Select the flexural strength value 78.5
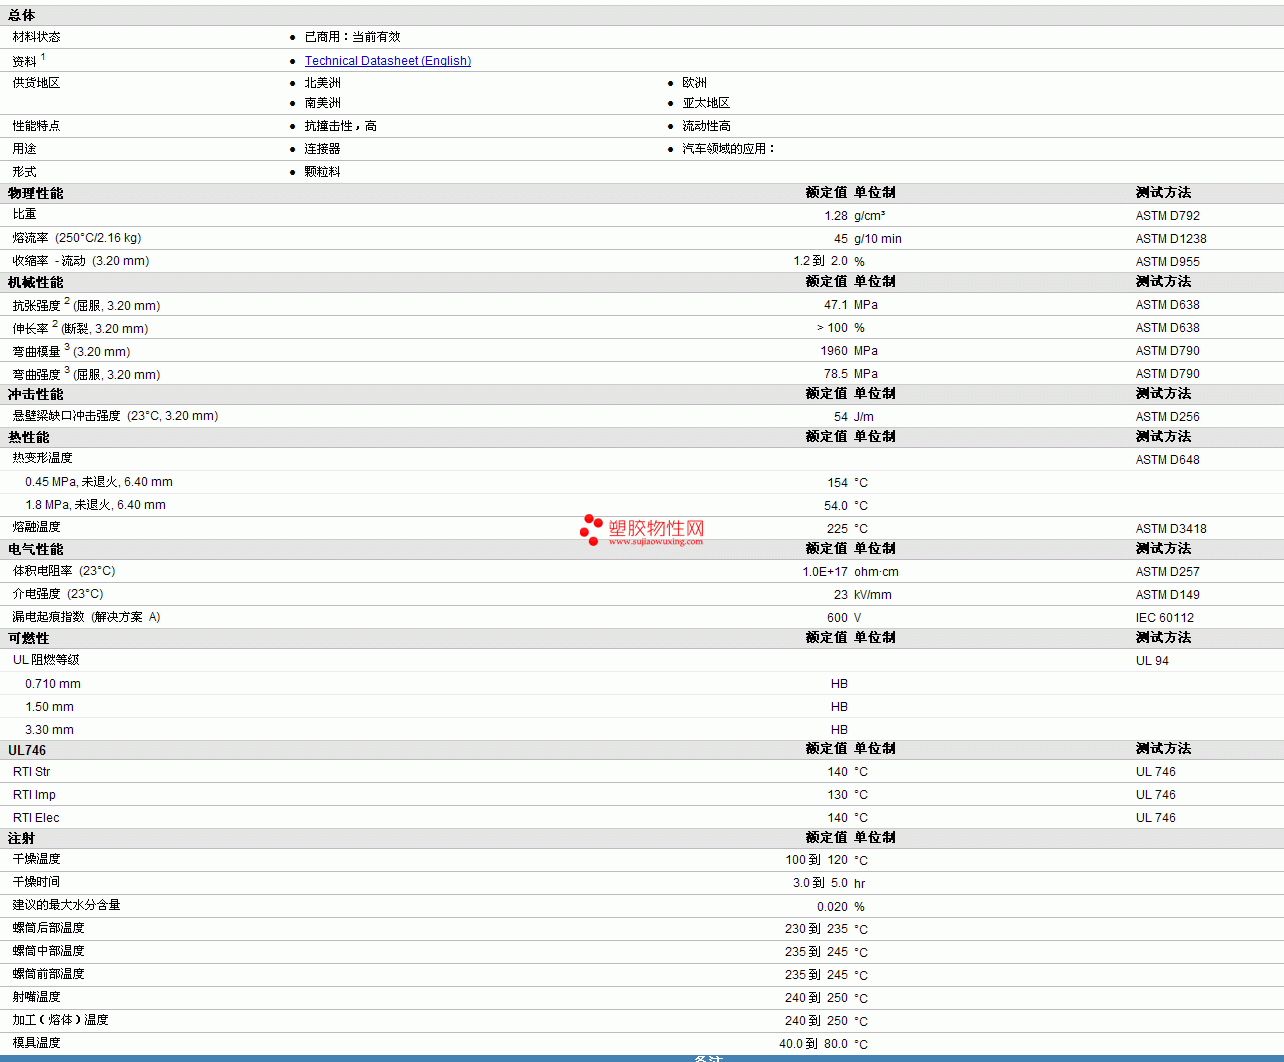The height and width of the screenshot is (1062, 1284). point(836,374)
